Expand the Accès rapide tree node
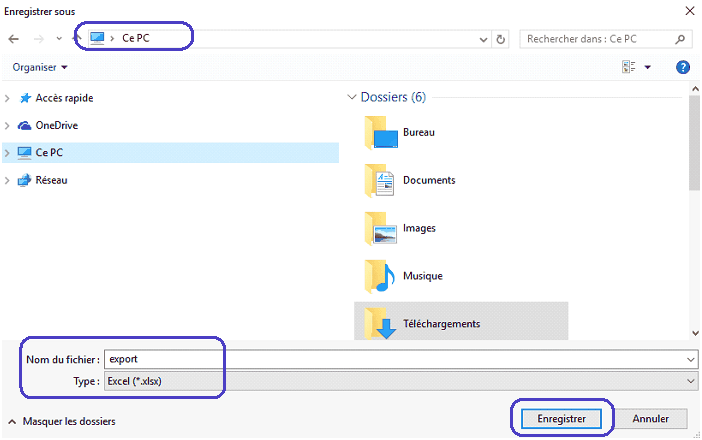The width and height of the screenshot is (702, 440). click(x=9, y=98)
